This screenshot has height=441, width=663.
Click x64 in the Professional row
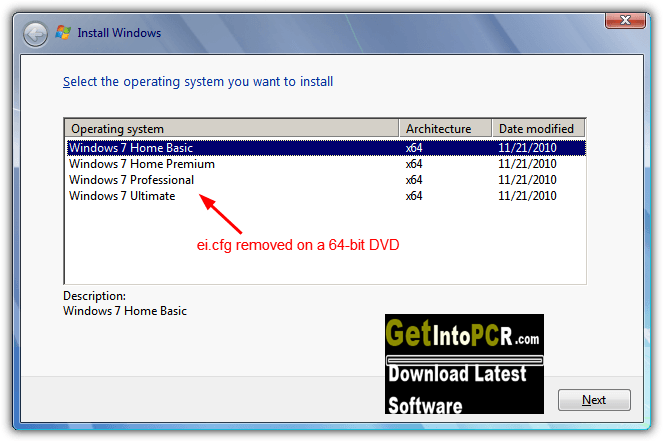414,180
